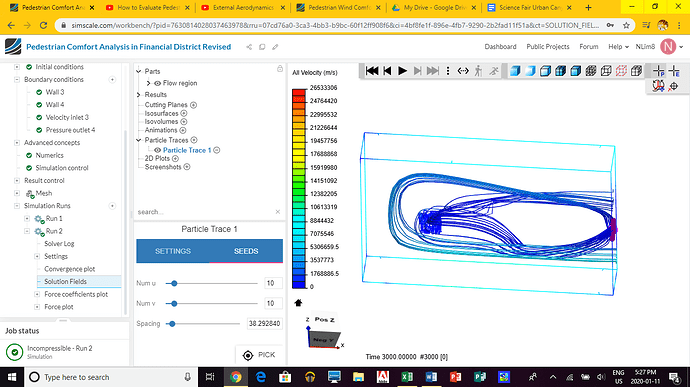The width and height of the screenshot is (690, 387).
Task: Open the Help dropdown menu
Action: click(x=618, y=47)
